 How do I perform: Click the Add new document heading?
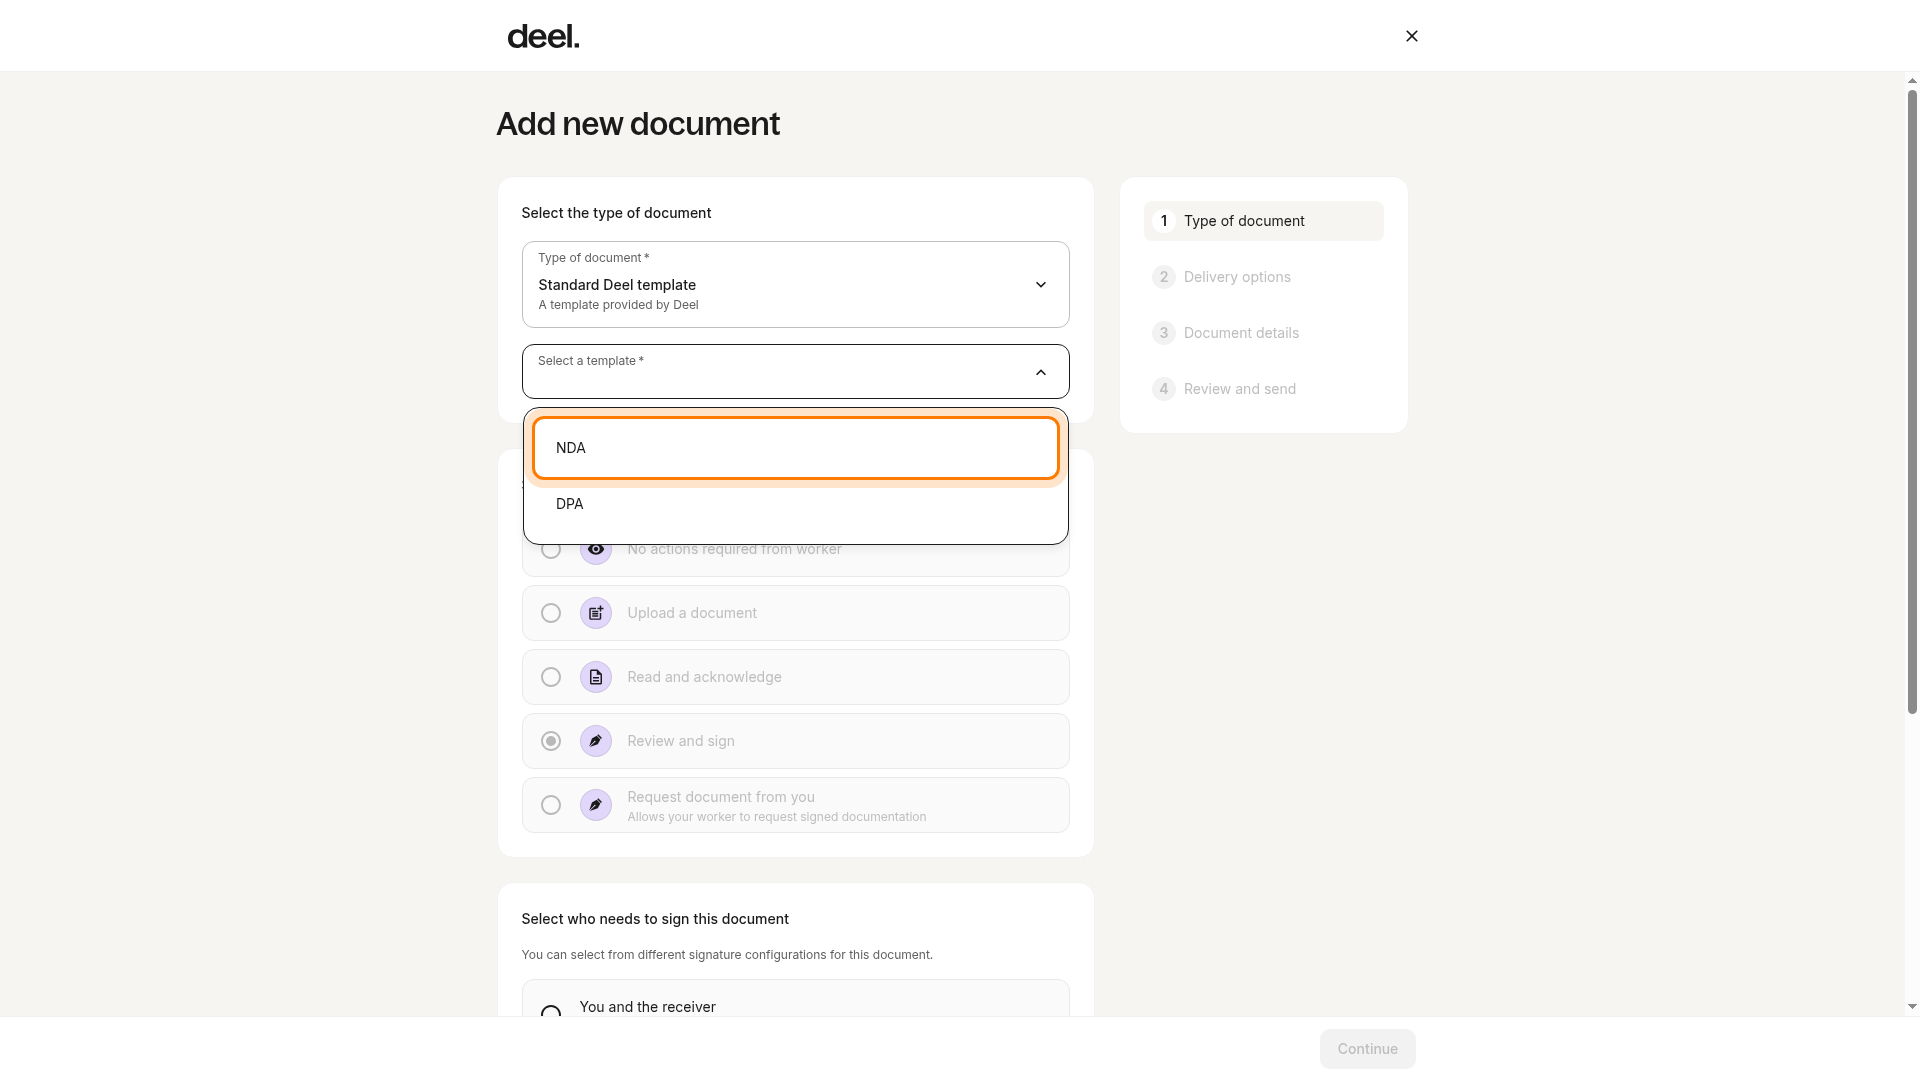tap(638, 124)
